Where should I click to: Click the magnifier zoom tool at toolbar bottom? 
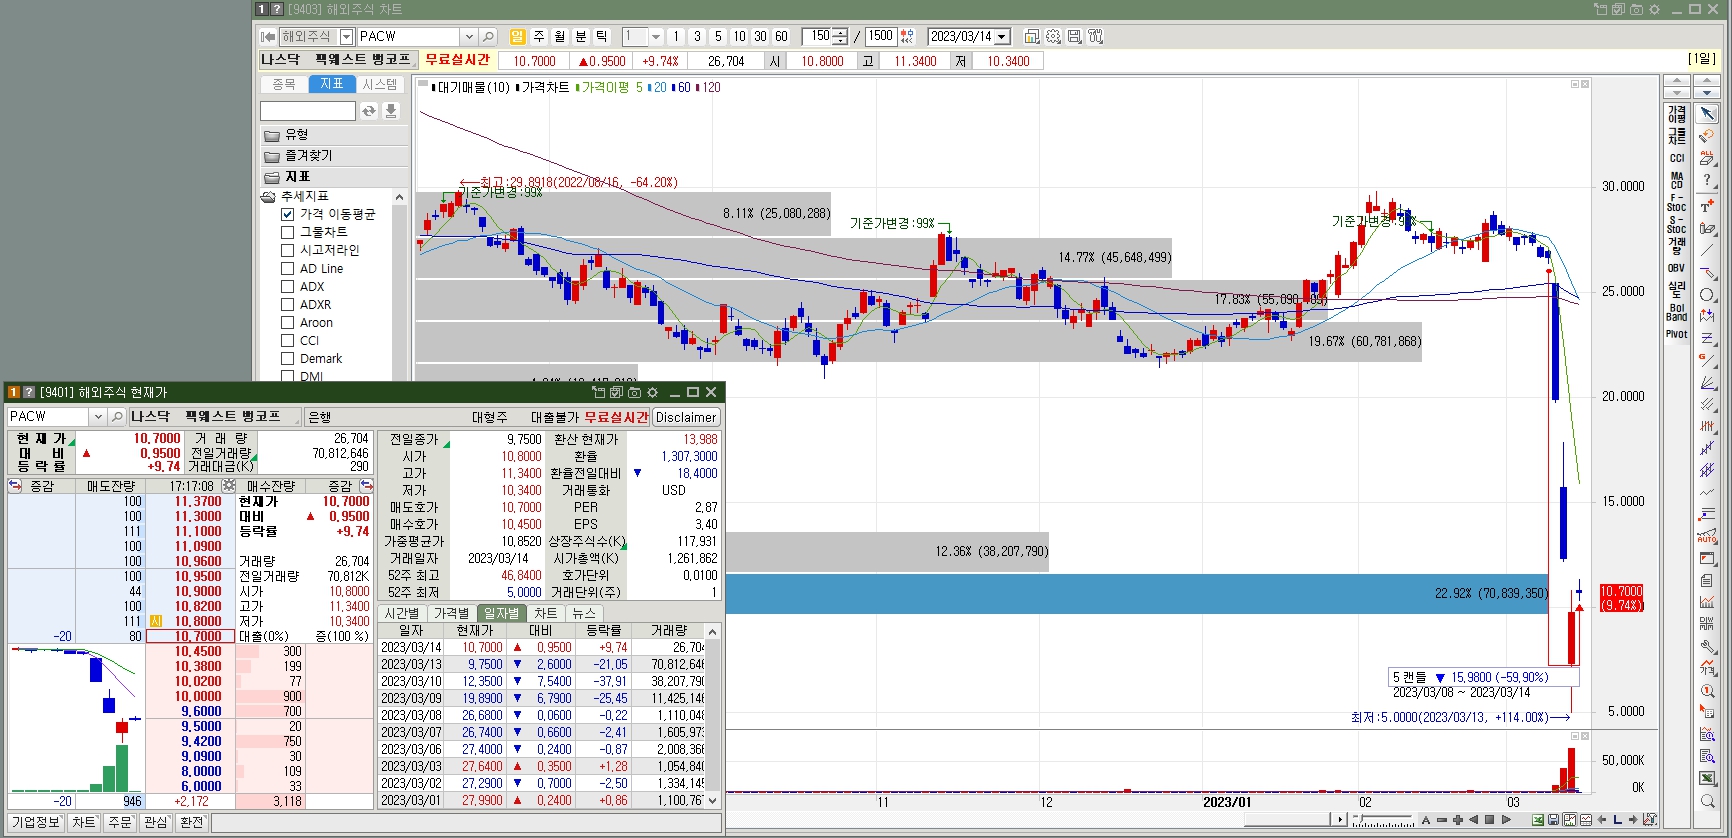click(x=1707, y=801)
